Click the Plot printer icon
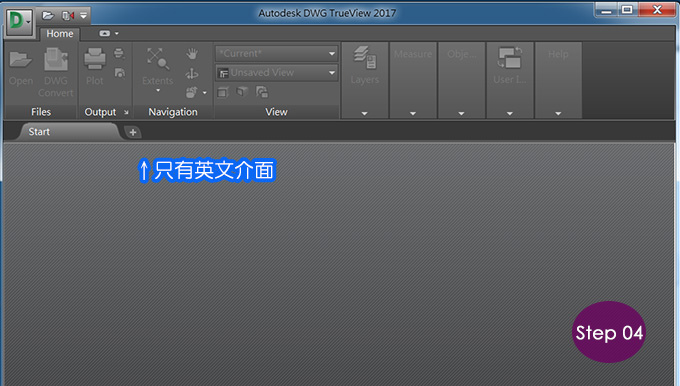The height and width of the screenshot is (386, 680). pos(95,59)
